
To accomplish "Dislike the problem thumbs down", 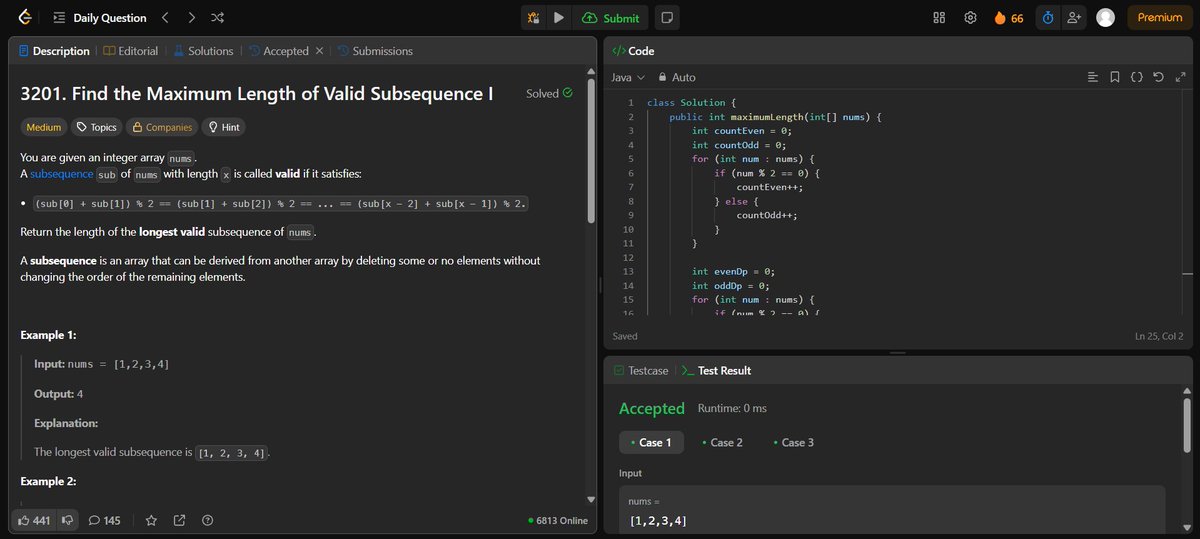I will [x=68, y=520].
